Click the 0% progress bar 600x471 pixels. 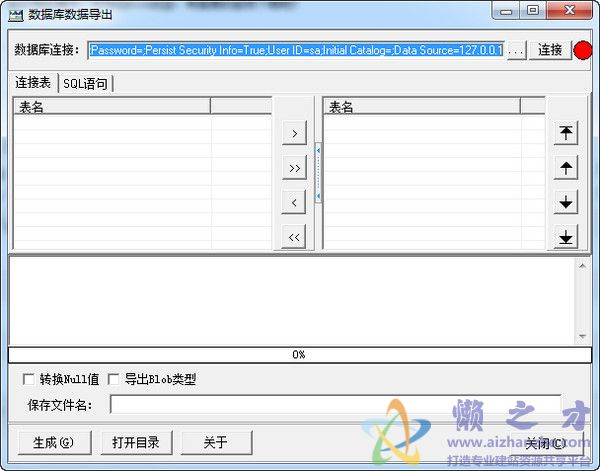click(x=300, y=355)
